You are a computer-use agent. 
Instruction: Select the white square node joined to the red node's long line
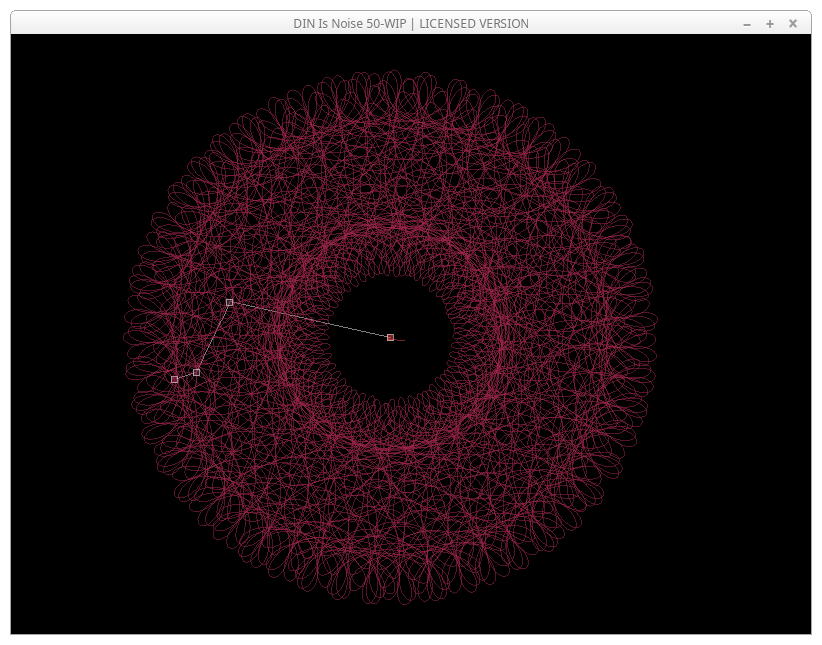(229, 302)
